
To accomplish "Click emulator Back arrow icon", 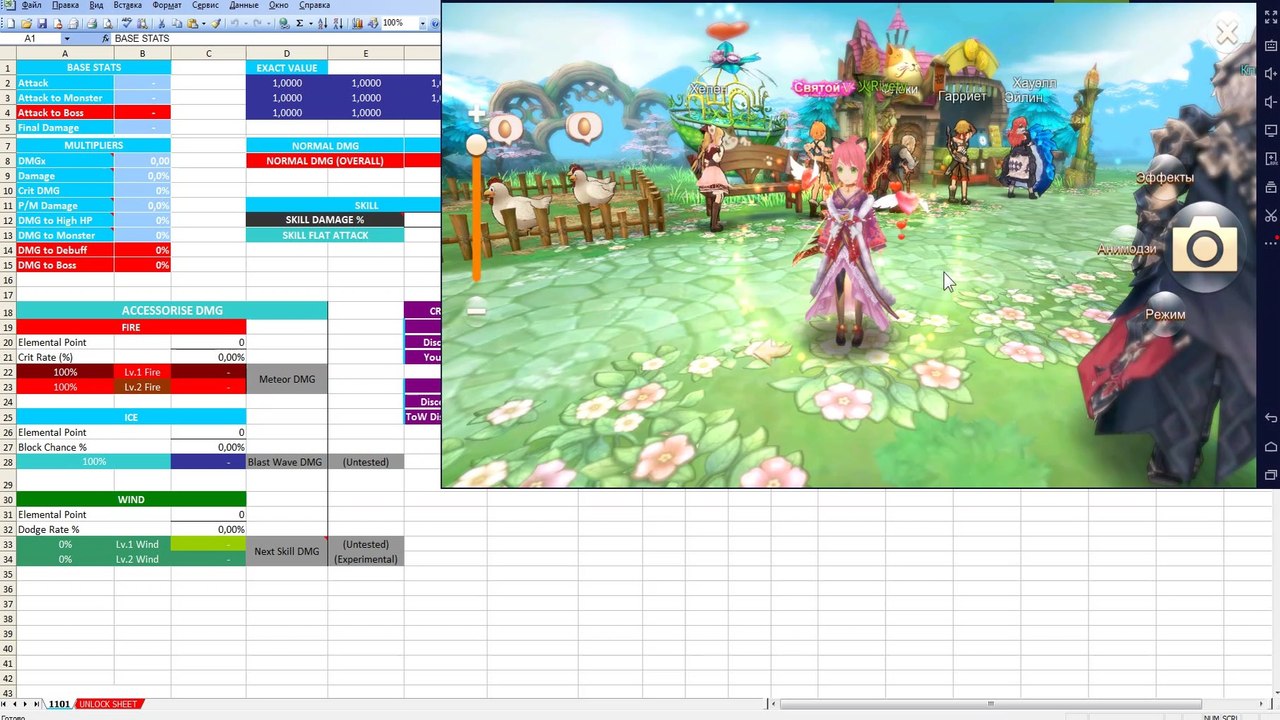I will point(1270,417).
